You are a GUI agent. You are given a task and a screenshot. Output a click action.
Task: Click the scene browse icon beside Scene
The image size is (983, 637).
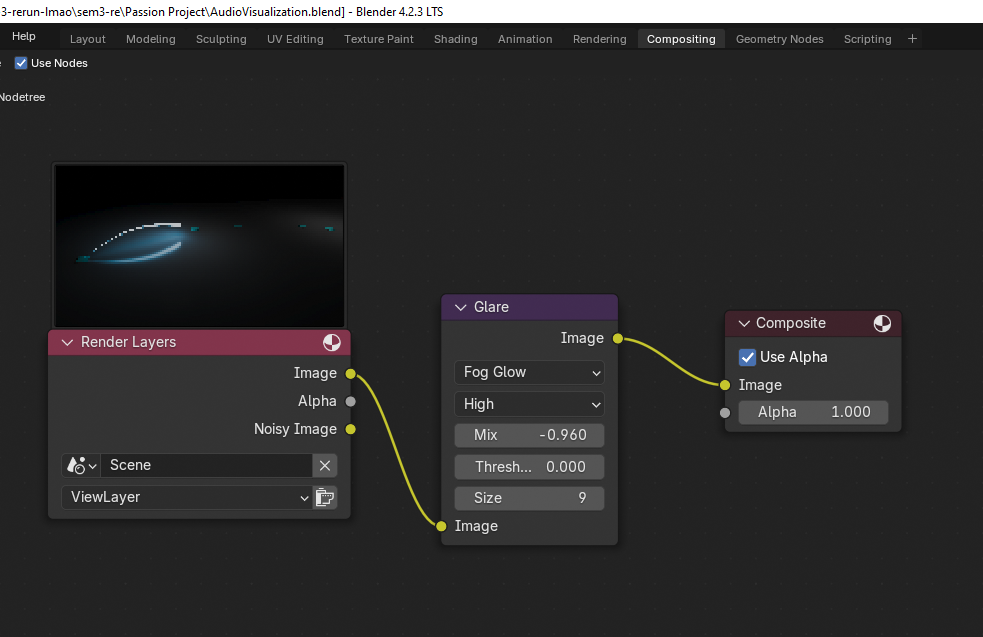coord(80,465)
